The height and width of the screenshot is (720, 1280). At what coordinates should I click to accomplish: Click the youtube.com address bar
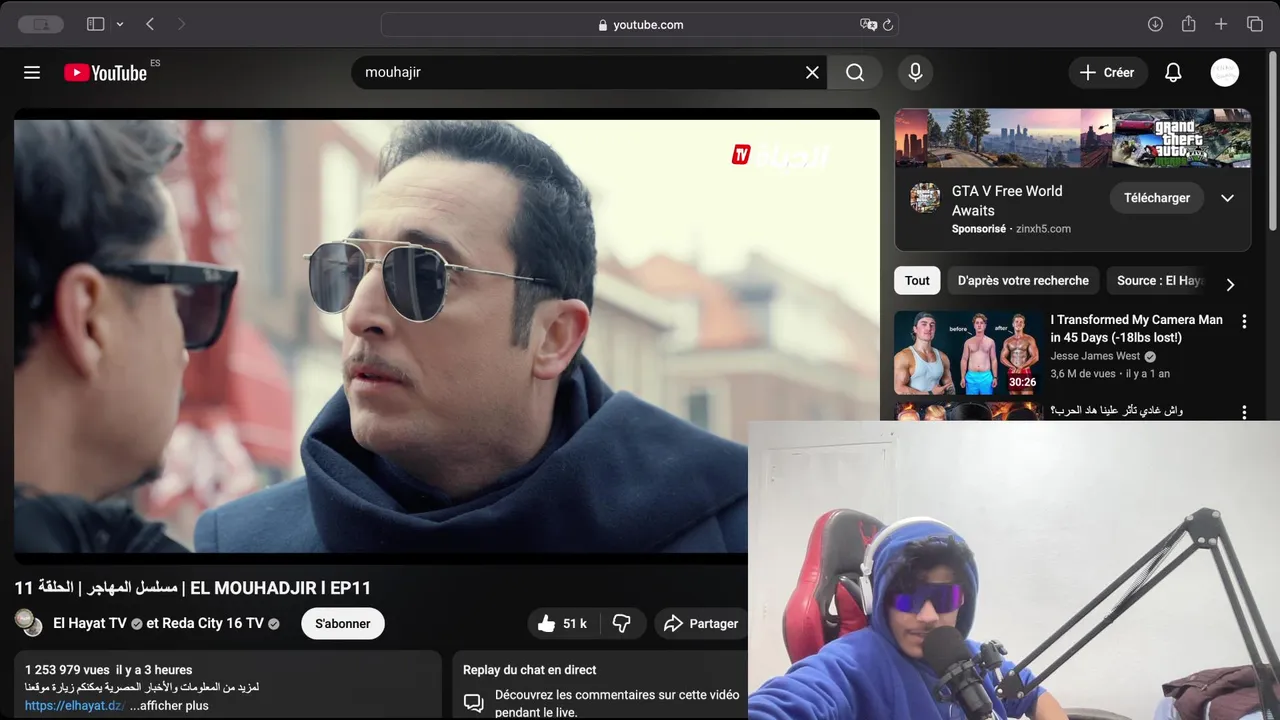(640, 24)
